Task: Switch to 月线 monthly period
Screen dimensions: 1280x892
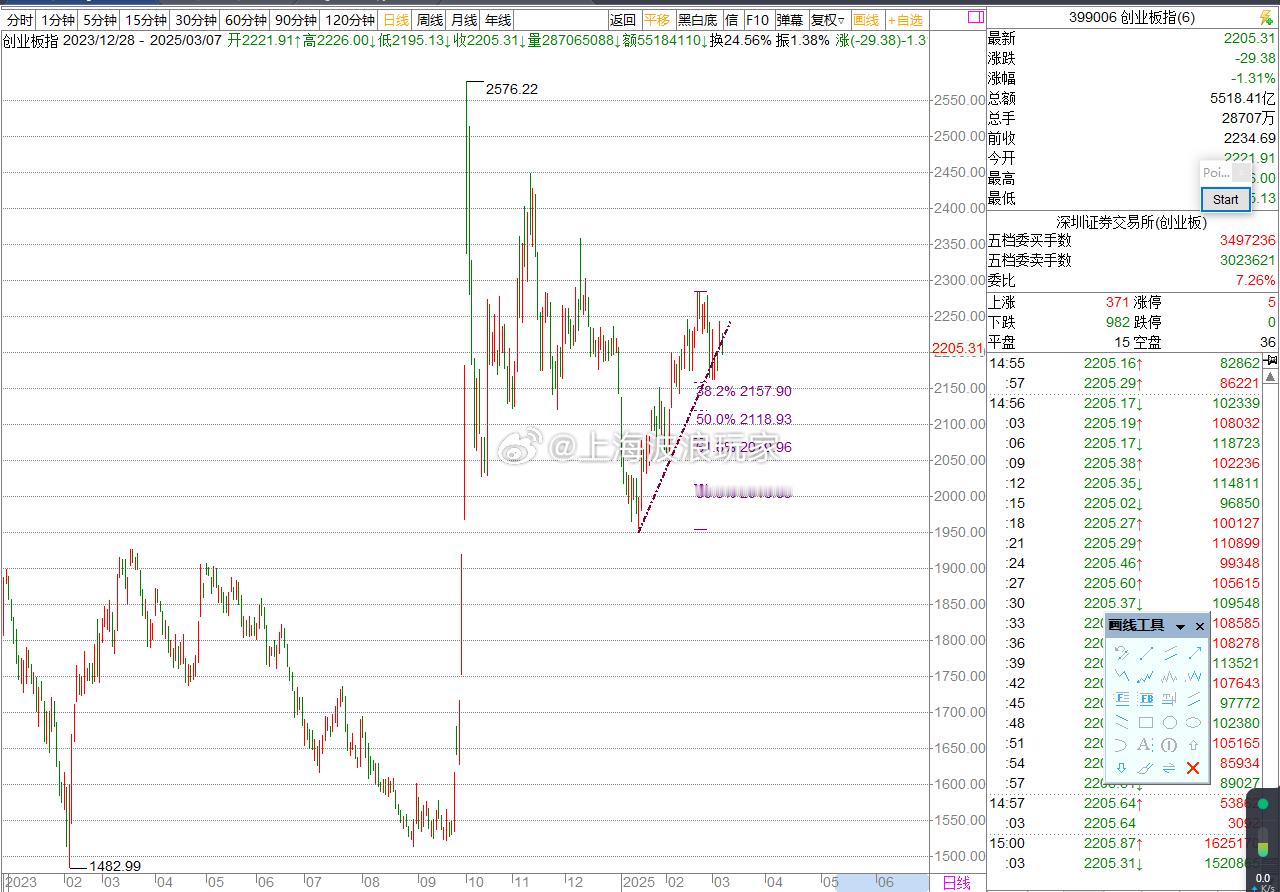Action: pos(464,20)
